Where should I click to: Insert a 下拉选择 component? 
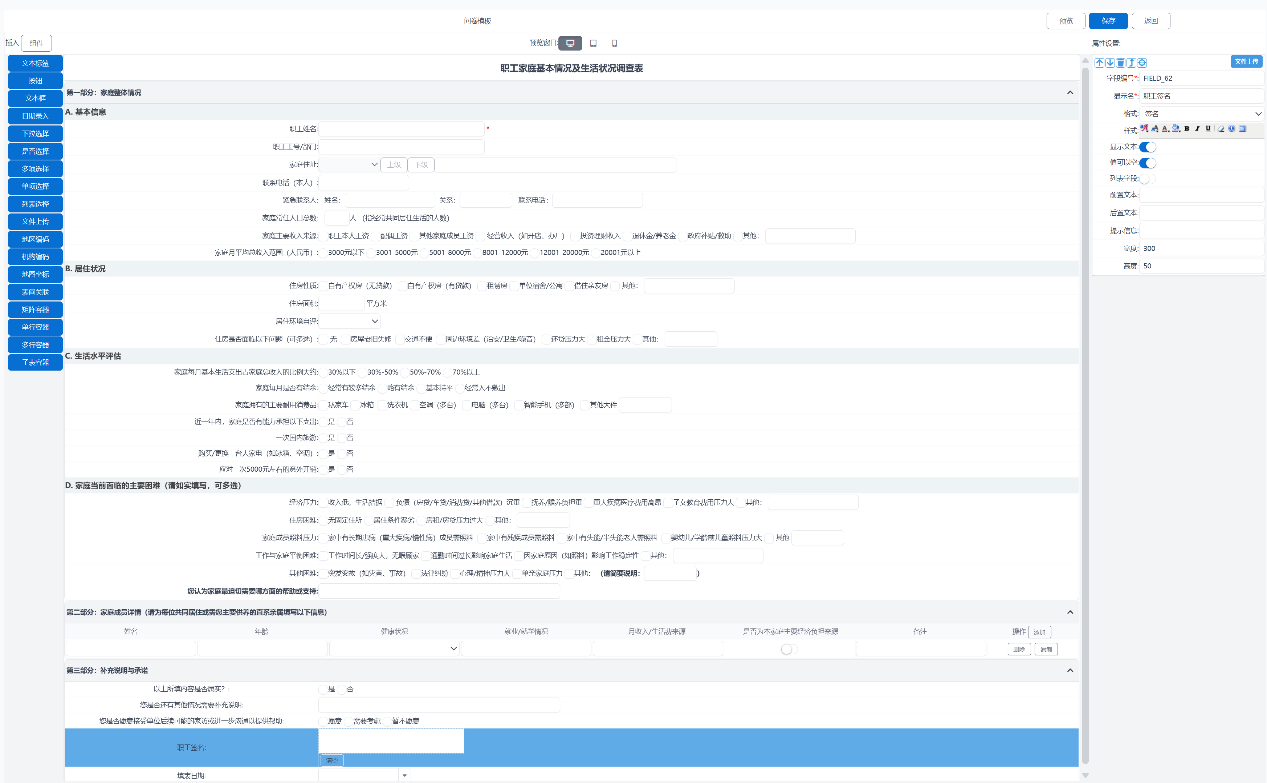[x=35, y=133]
